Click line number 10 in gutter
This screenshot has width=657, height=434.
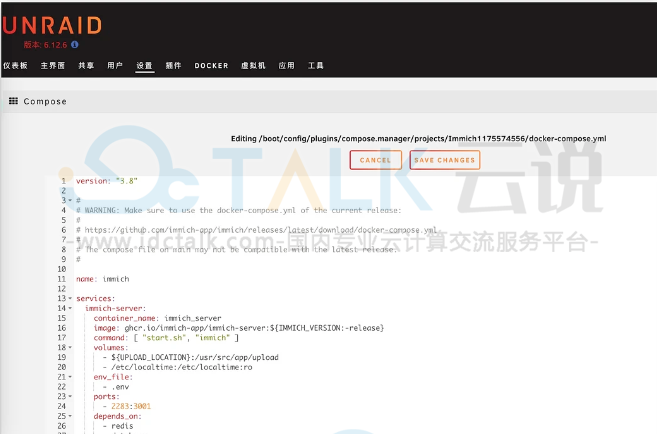click(x=62, y=269)
